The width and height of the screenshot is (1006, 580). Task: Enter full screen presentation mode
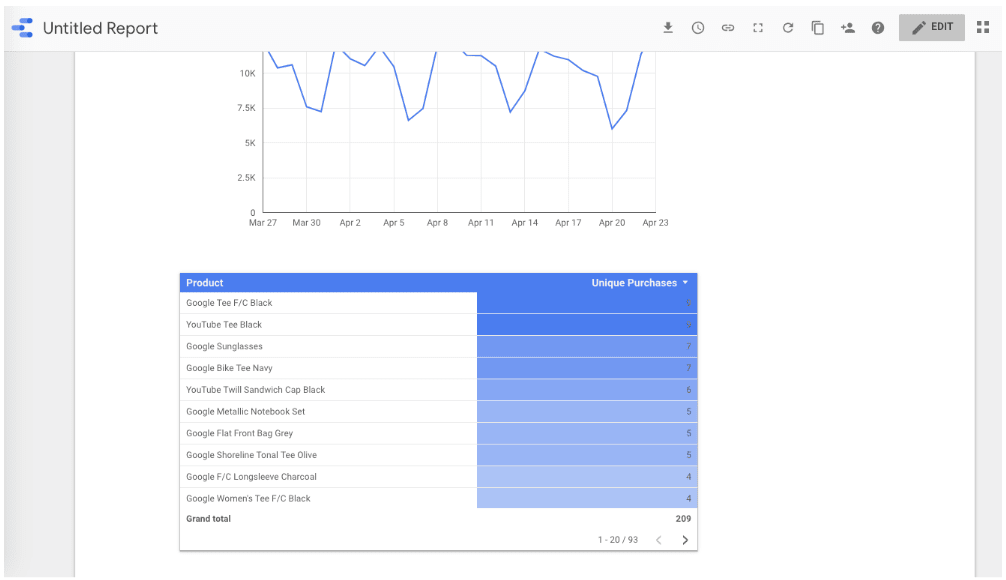tap(758, 27)
